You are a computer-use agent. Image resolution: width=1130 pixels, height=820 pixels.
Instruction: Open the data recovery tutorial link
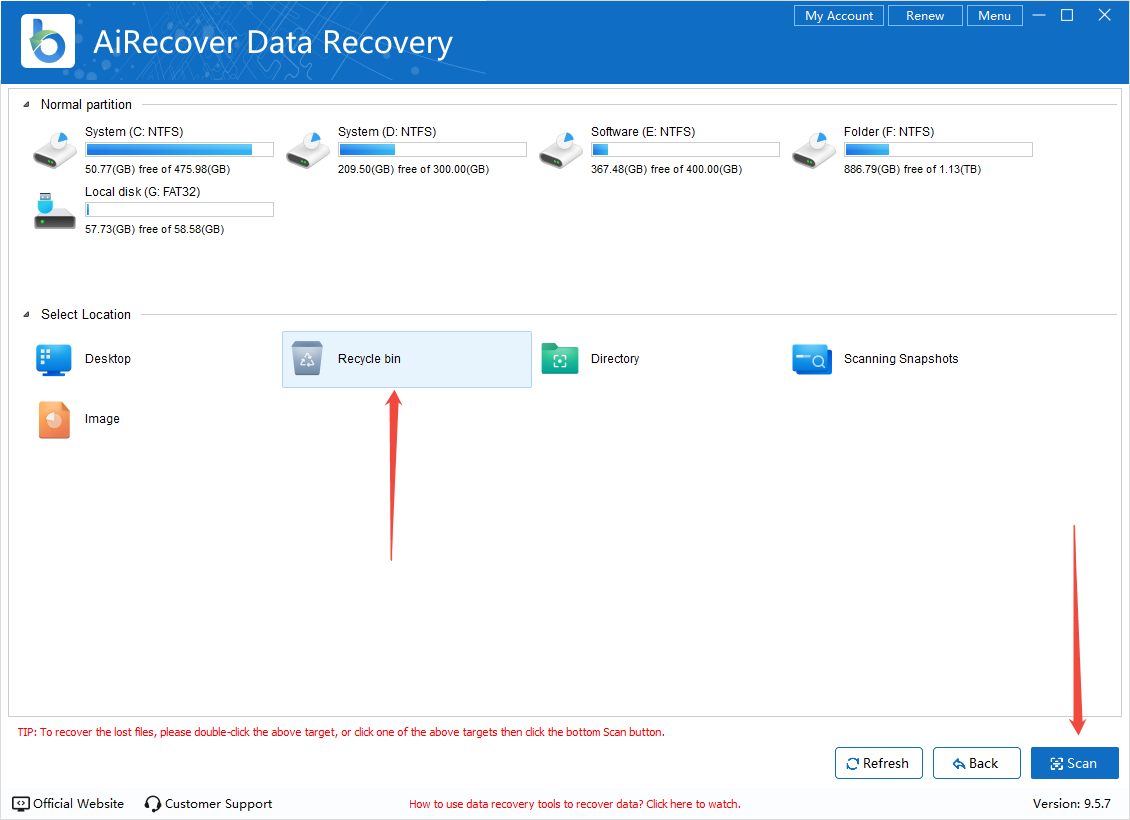tap(575, 804)
